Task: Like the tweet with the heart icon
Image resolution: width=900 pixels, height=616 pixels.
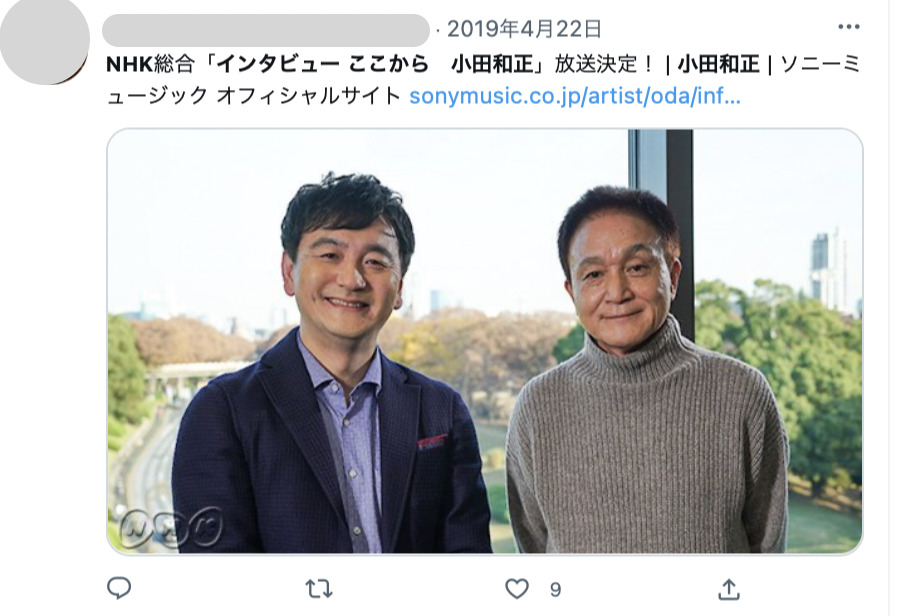Action: pos(517,588)
